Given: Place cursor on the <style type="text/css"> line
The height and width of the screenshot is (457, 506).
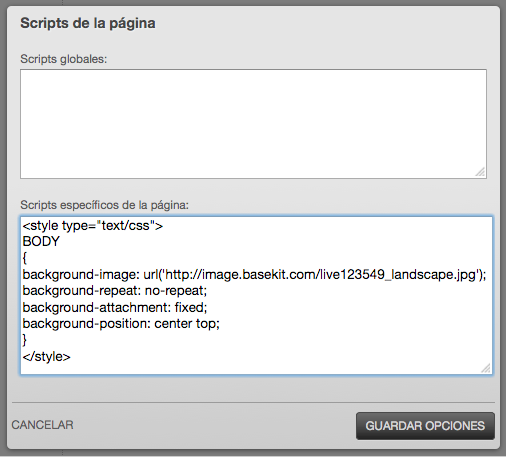Looking at the screenshot, I should tap(93, 226).
